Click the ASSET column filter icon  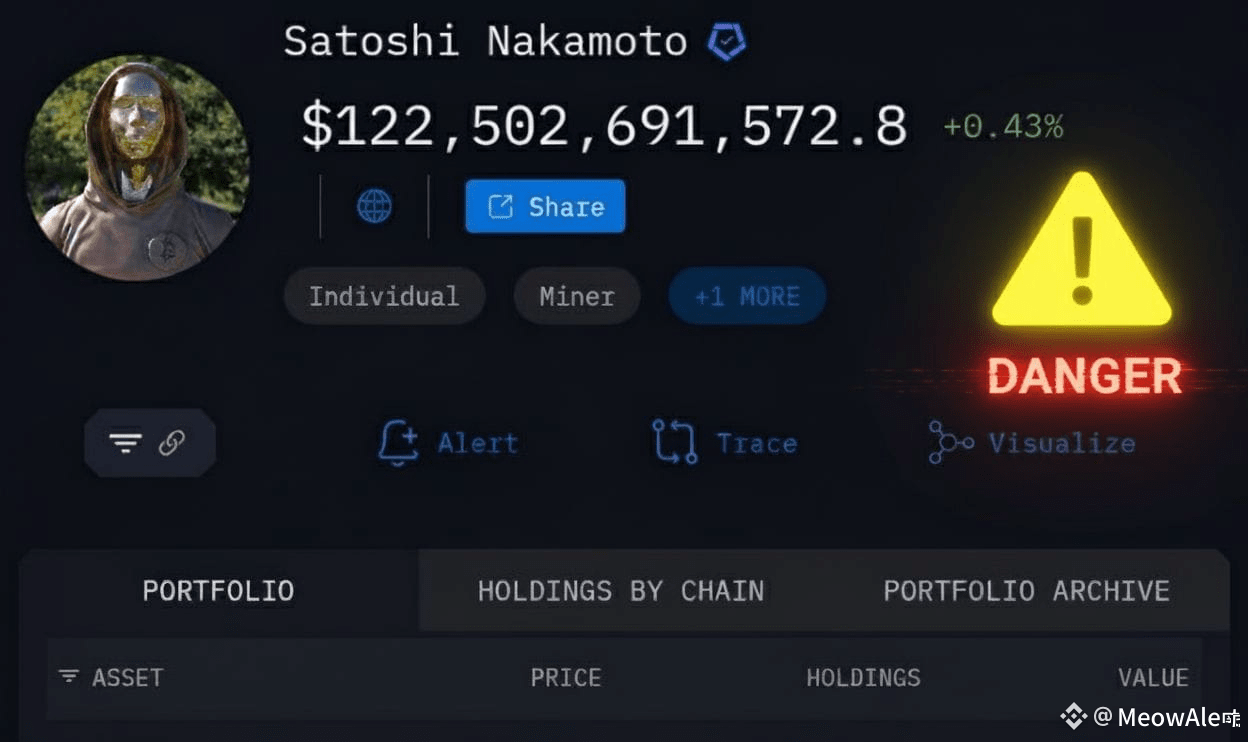[x=68, y=677]
